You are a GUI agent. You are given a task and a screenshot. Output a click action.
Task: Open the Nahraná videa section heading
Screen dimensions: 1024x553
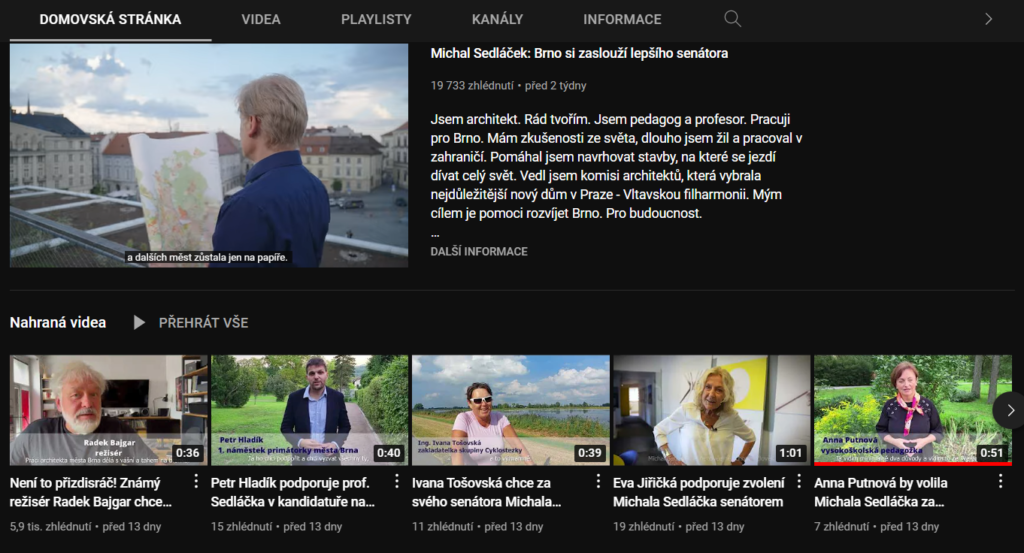point(57,323)
